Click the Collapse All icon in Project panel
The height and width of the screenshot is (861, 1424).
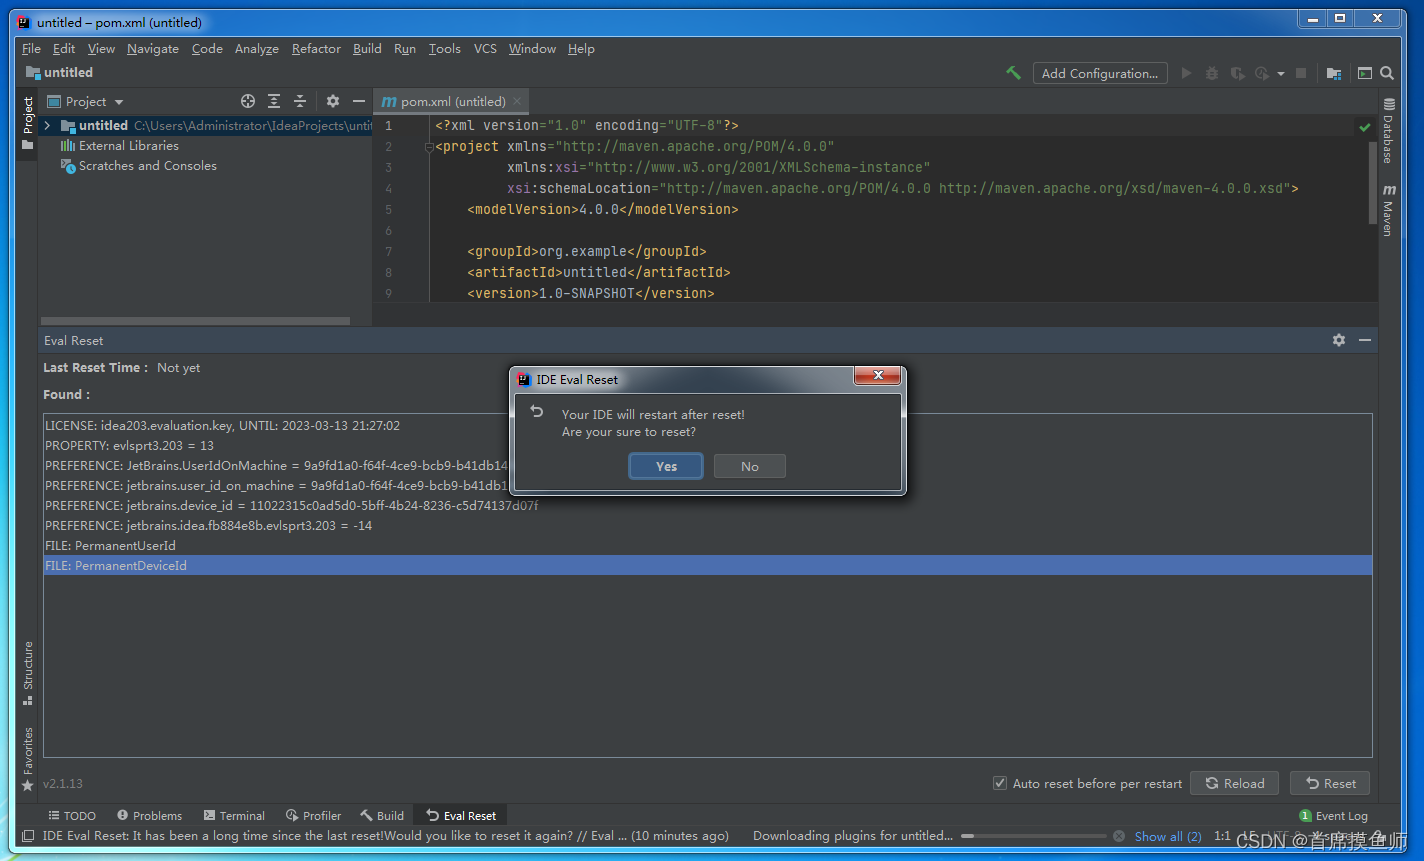(300, 101)
